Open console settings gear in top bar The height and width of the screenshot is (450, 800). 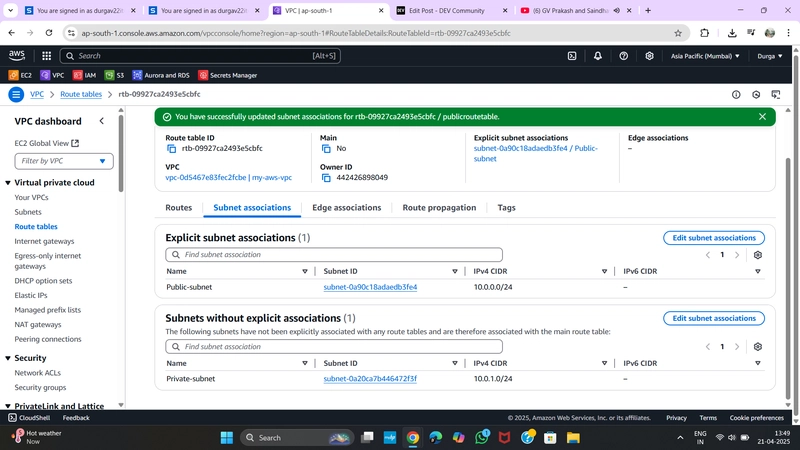(x=649, y=56)
